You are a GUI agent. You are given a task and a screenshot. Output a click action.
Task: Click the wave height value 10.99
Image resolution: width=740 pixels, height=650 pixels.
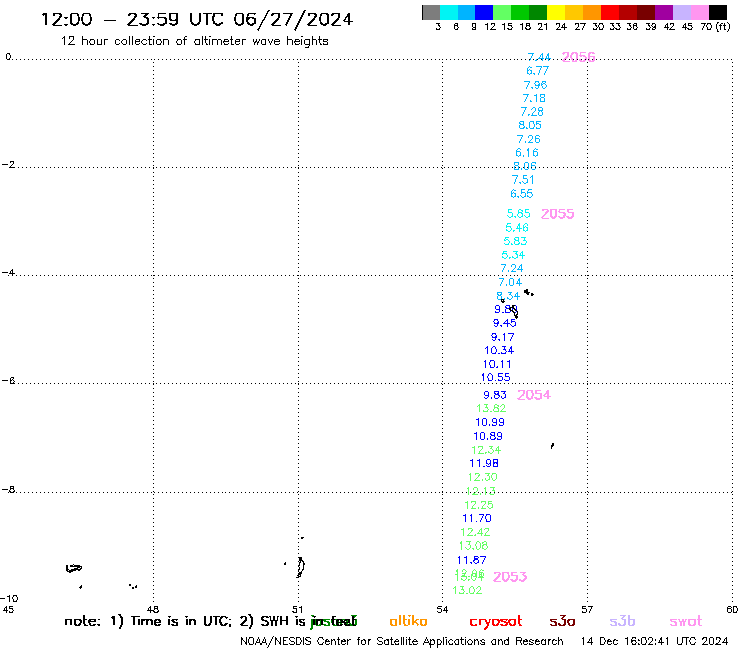pos(490,422)
